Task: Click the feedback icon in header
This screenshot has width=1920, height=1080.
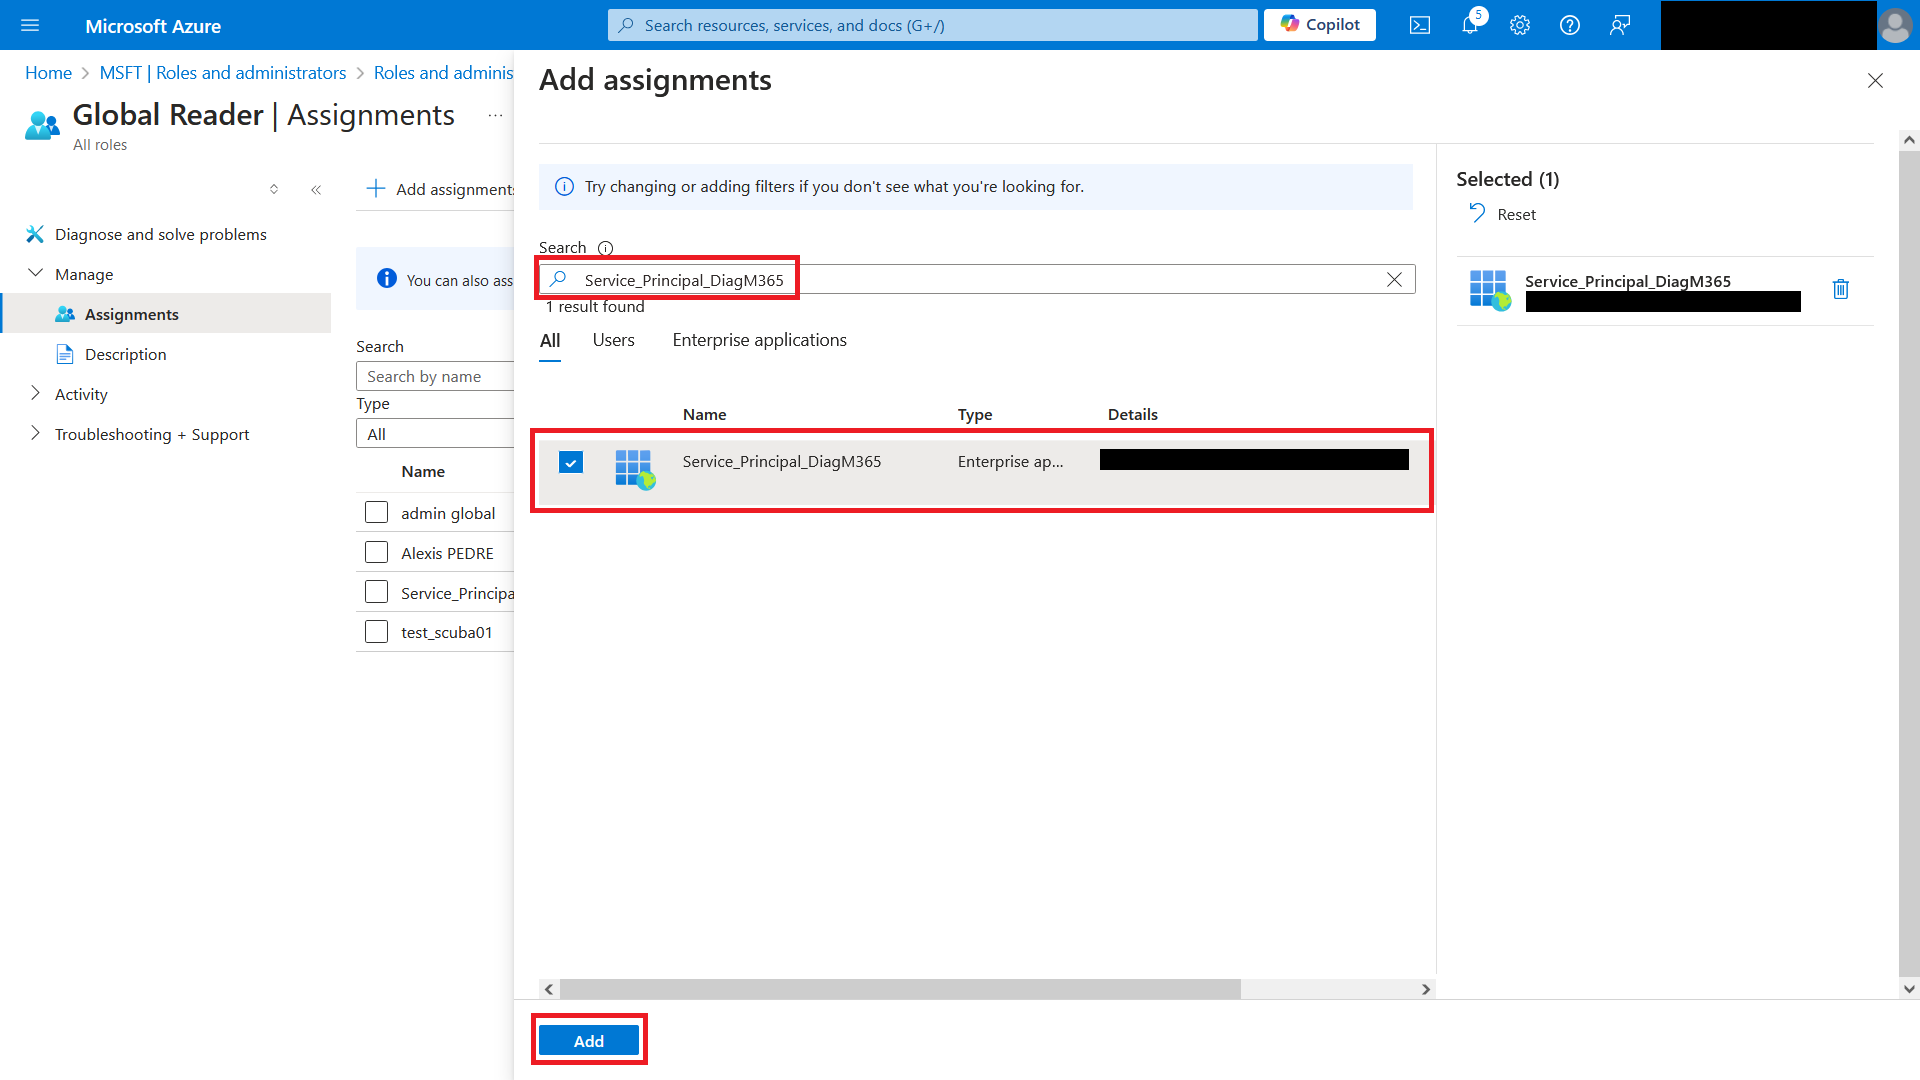Action: 1620,25
